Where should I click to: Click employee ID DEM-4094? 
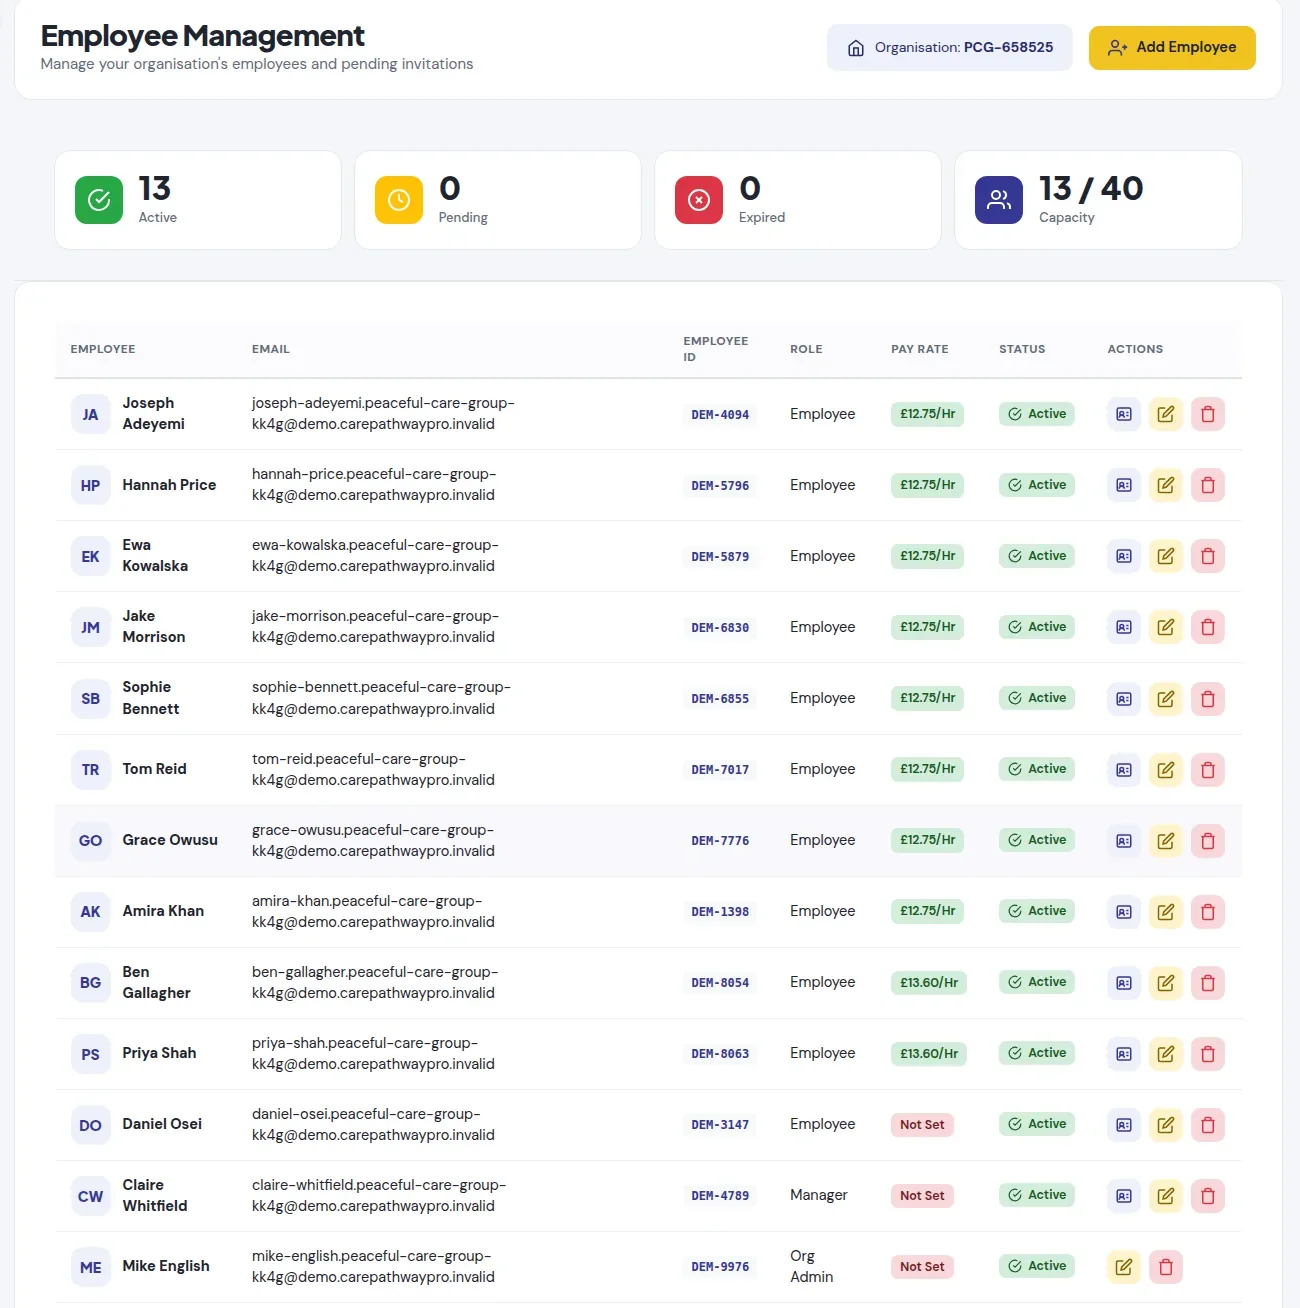pos(720,414)
